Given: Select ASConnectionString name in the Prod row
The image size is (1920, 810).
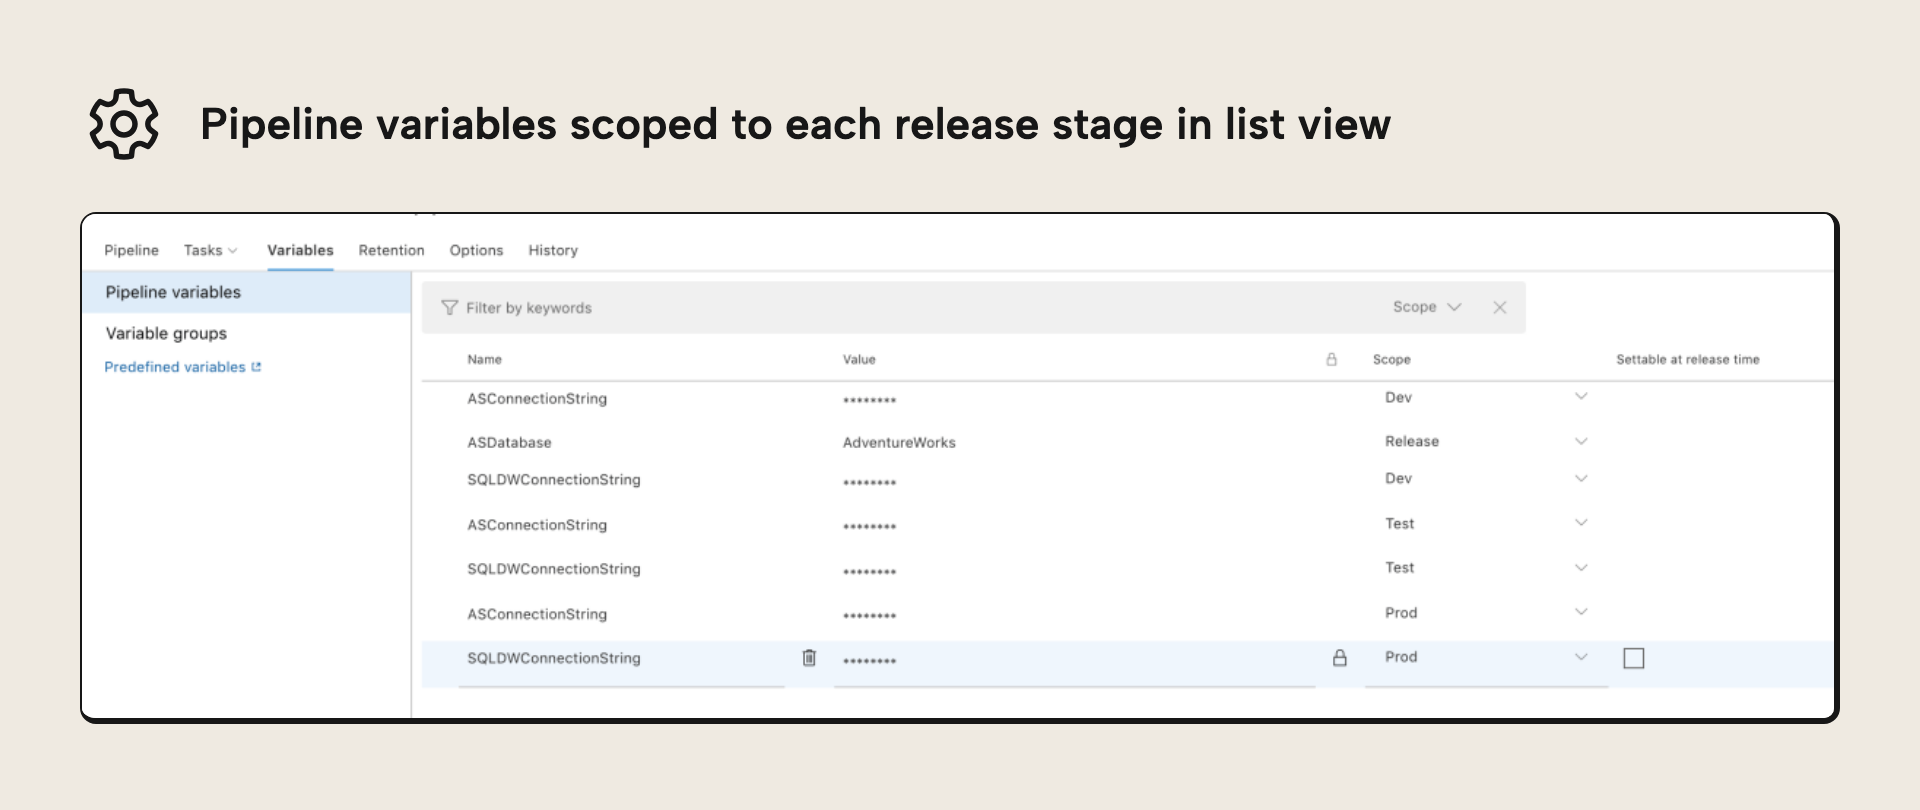Looking at the screenshot, I should click(537, 614).
